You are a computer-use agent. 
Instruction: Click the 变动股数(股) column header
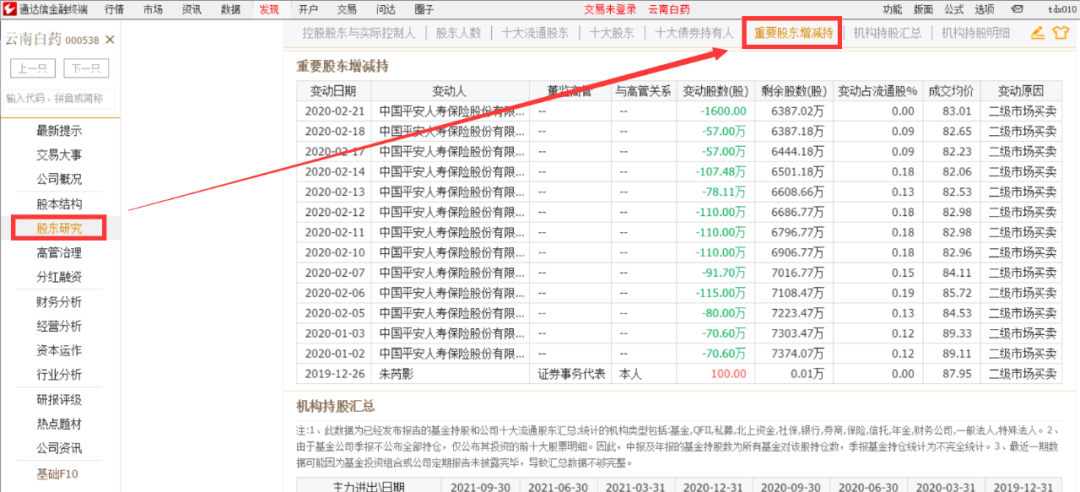pyautogui.click(x=715, y=91)
